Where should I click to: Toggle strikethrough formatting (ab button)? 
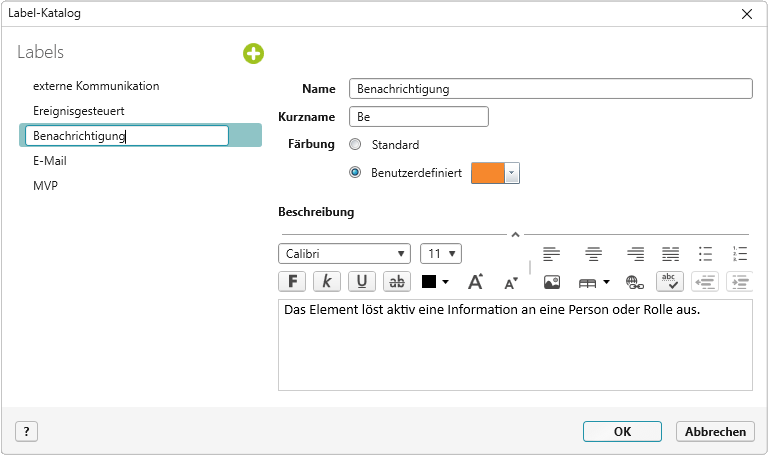[x=397, y=282]
